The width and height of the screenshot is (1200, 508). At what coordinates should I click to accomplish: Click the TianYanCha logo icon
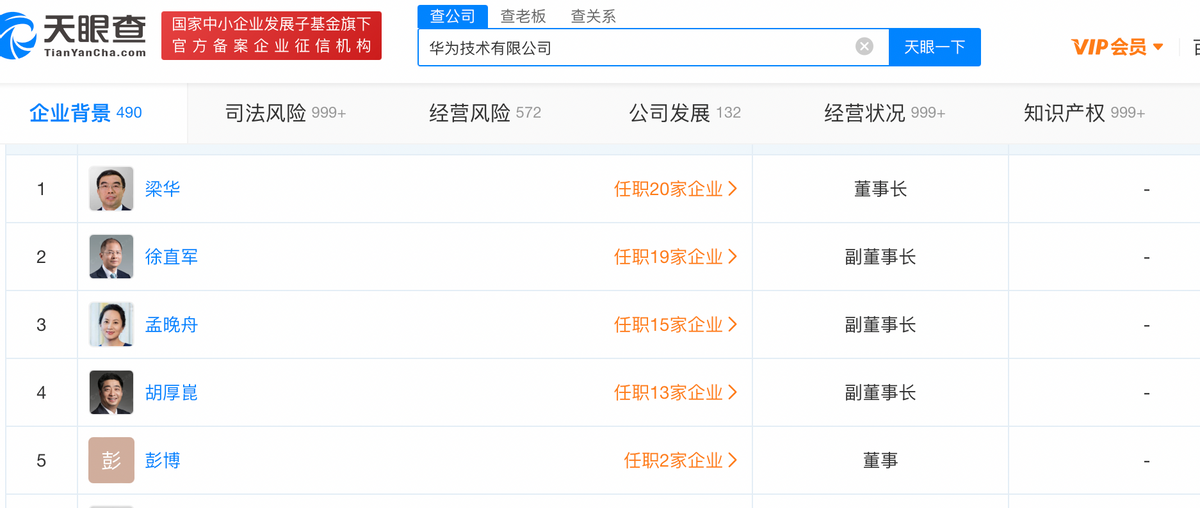[20, 36]
